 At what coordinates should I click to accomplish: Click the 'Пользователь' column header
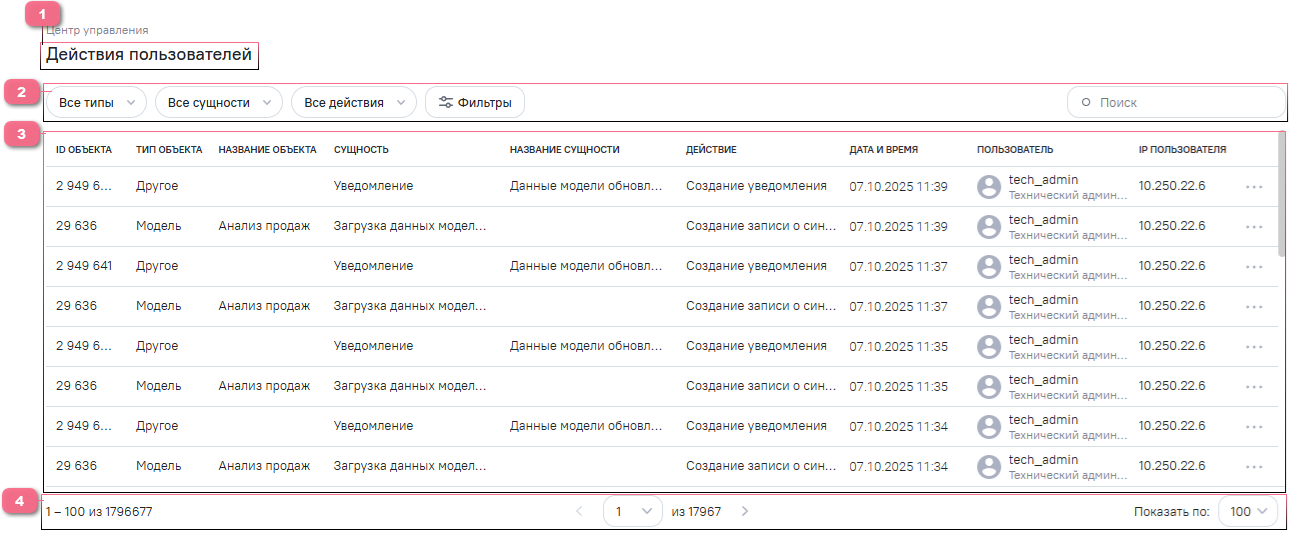(1014, 150)
